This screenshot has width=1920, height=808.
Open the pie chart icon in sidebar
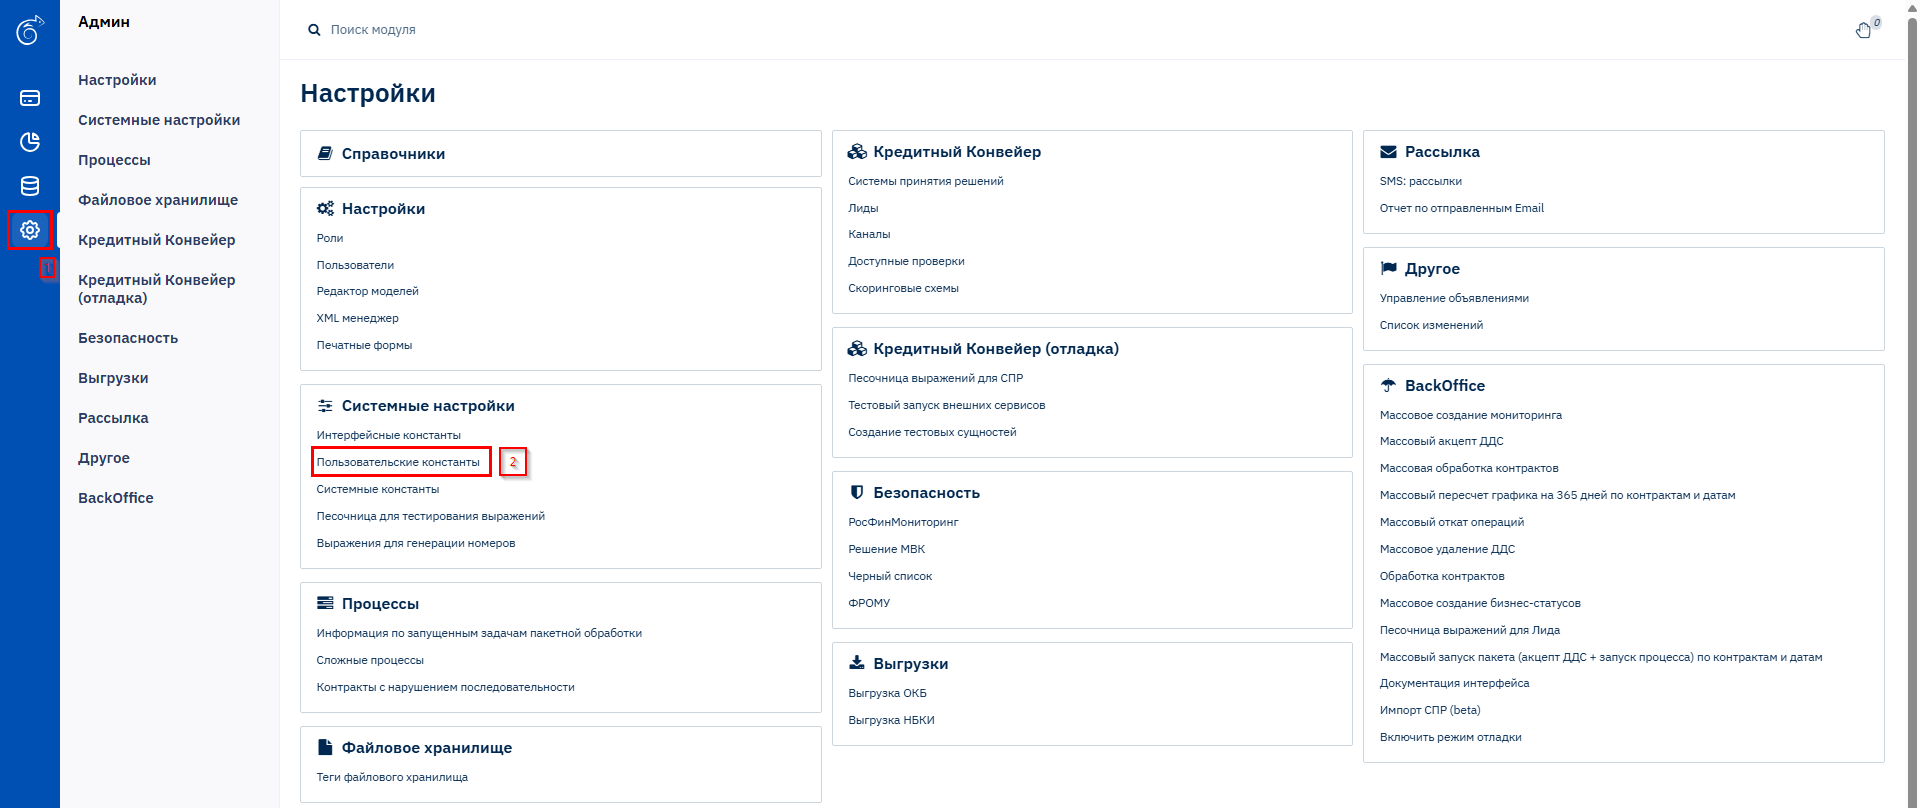coord(30,142)
